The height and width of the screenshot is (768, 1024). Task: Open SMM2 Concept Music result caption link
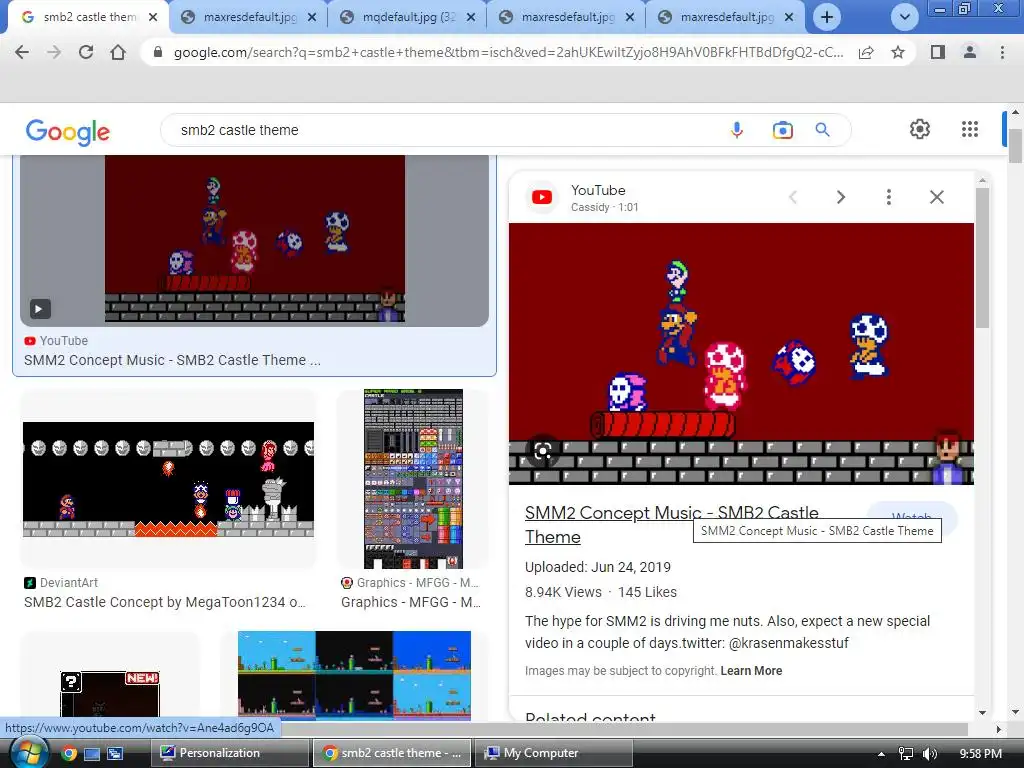click(172, 360)
